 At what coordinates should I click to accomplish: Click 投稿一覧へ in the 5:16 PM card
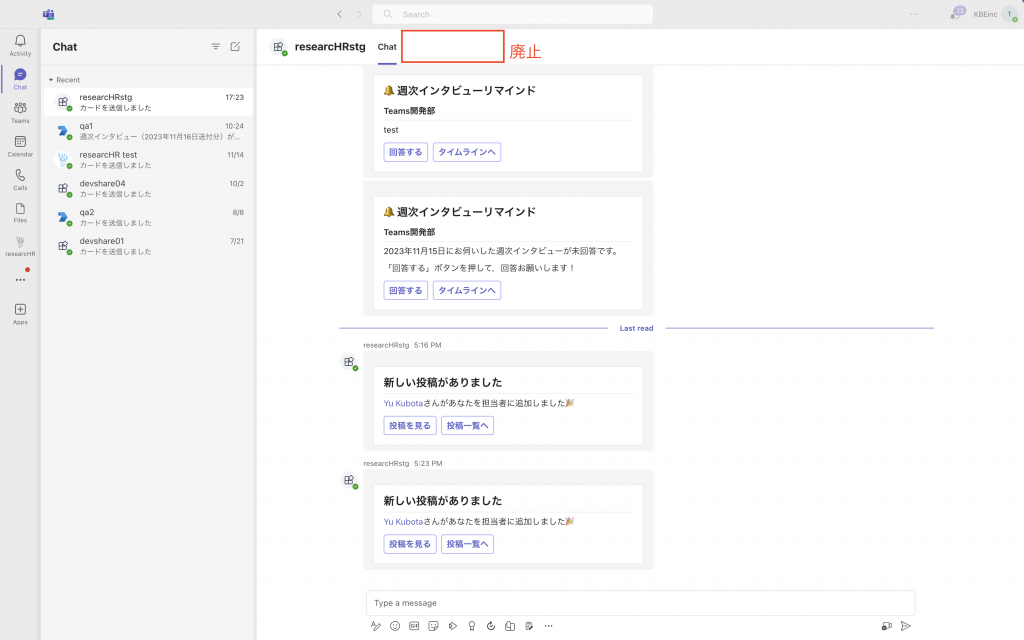click(x=467, y=426)
